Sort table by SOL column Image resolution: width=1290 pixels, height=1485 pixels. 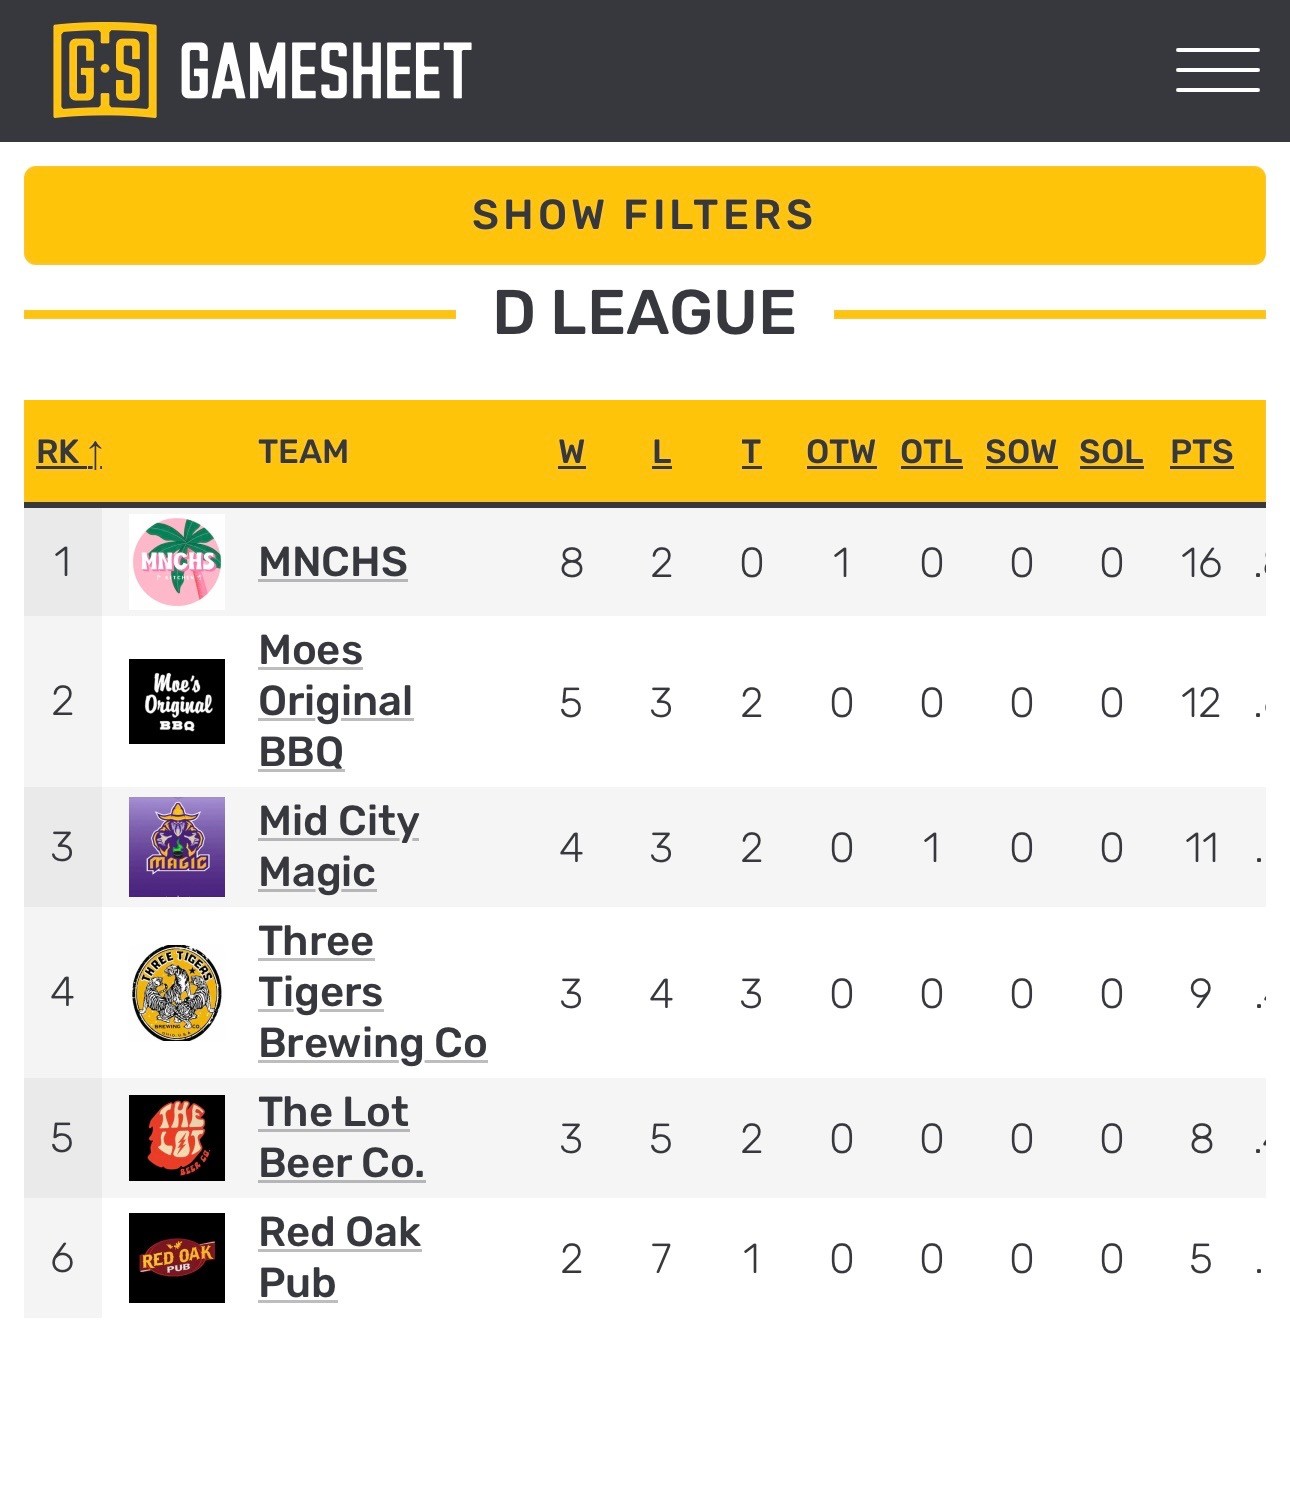pos(1111,452)
